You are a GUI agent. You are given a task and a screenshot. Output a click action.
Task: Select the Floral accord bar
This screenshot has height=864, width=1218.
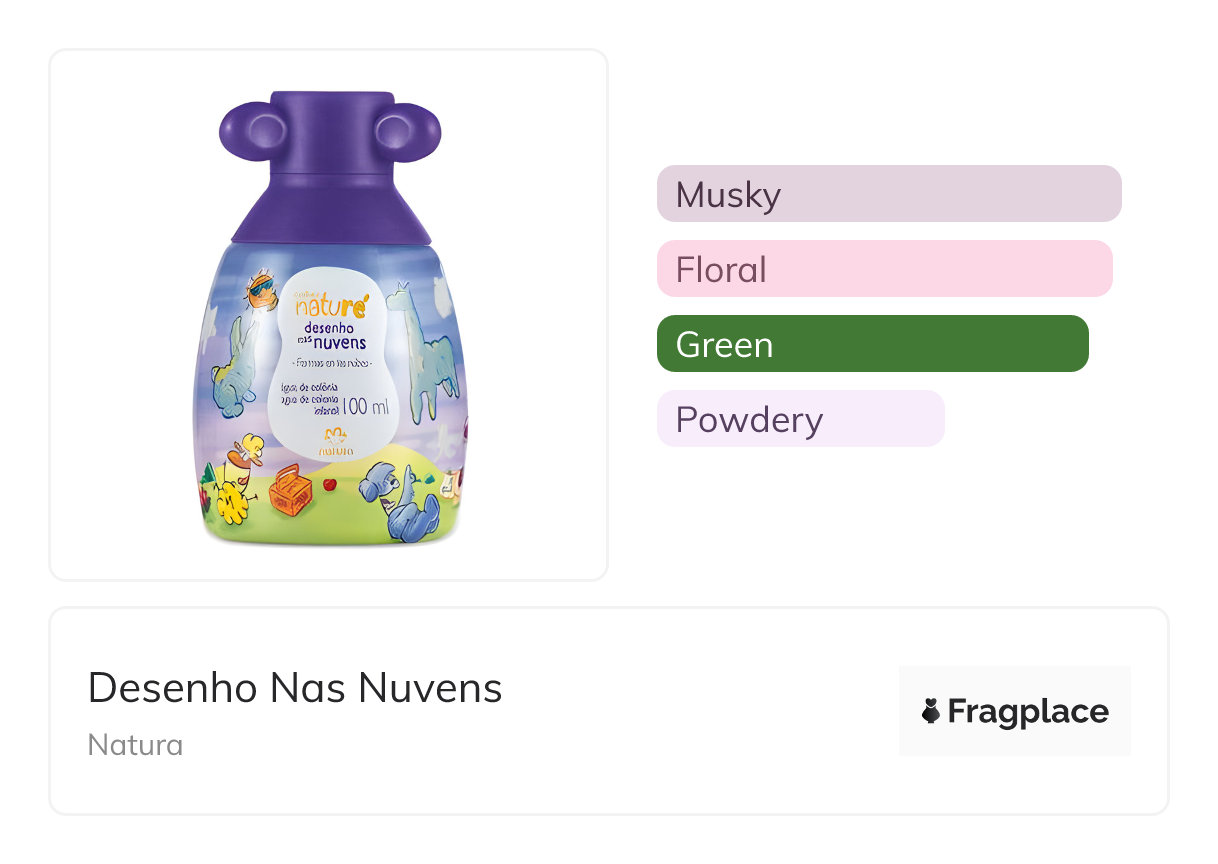pyautogui.click(x=884, y=269)
